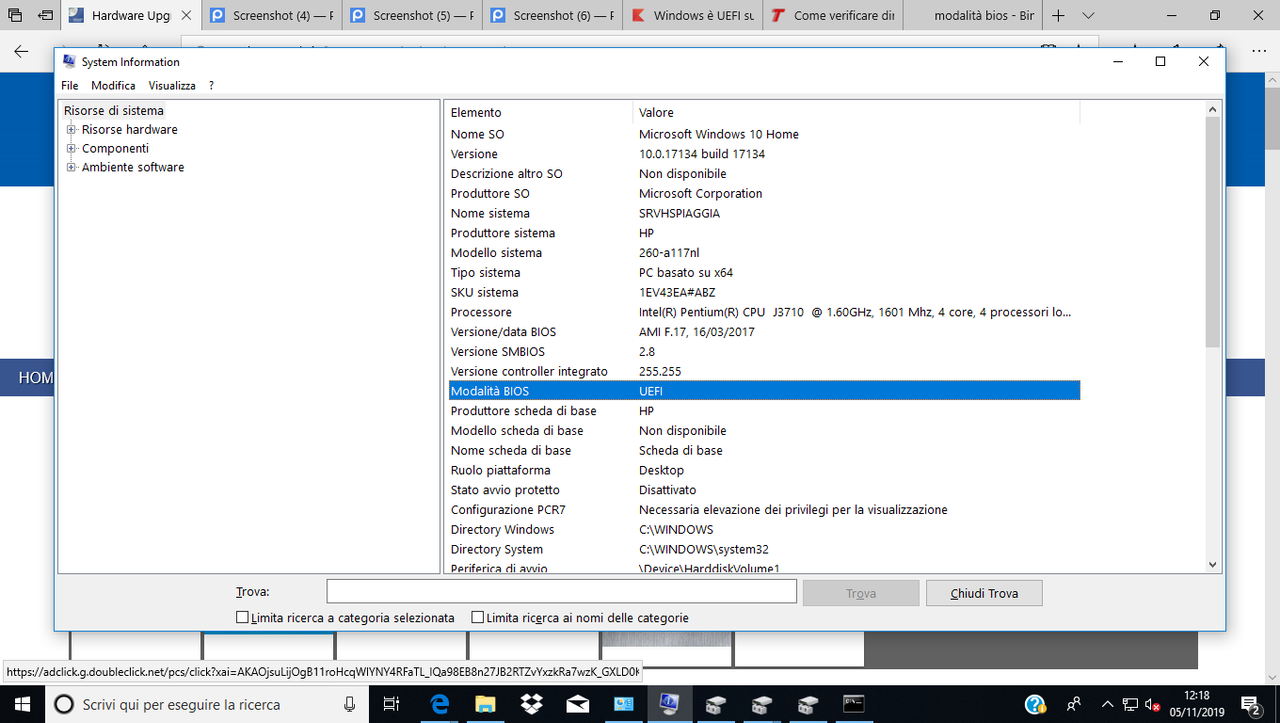
Task: Launch File Explorer from the taskbar
Action: click(x=486, y=704)
